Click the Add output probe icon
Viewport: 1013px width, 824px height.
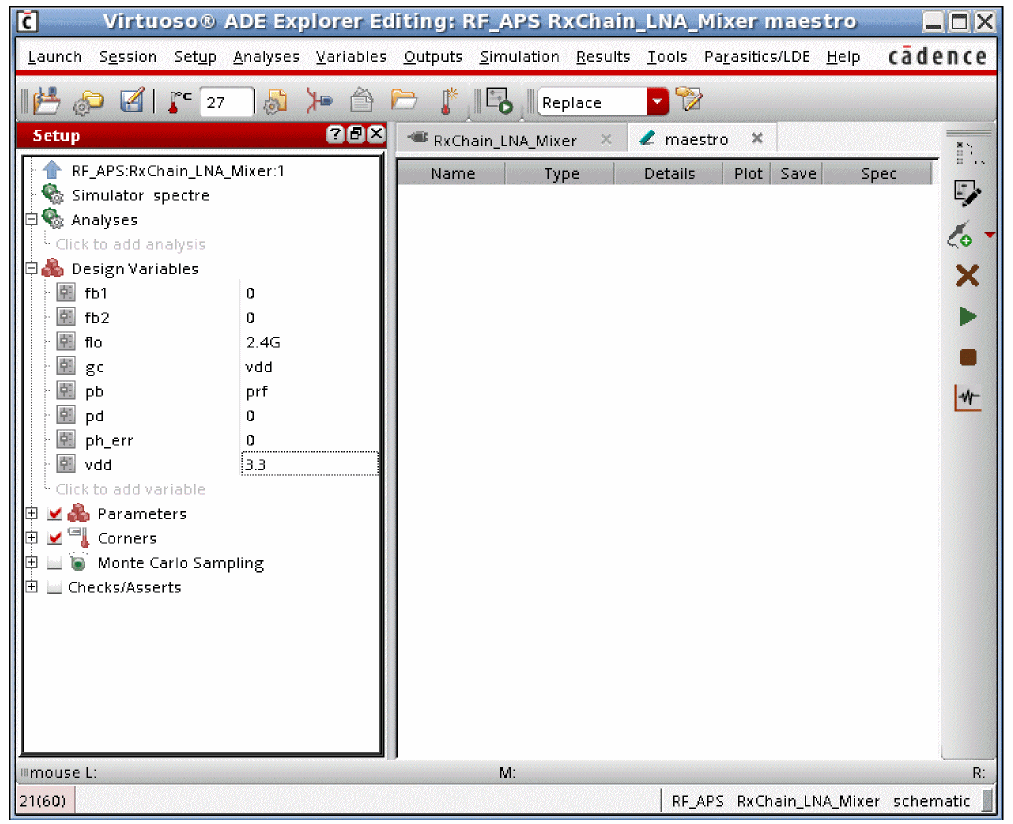[x=960, y=236]
